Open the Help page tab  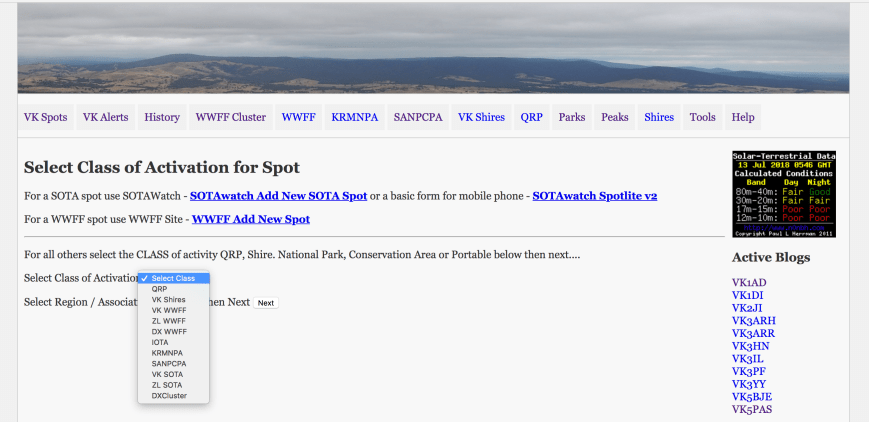[743, 117]
